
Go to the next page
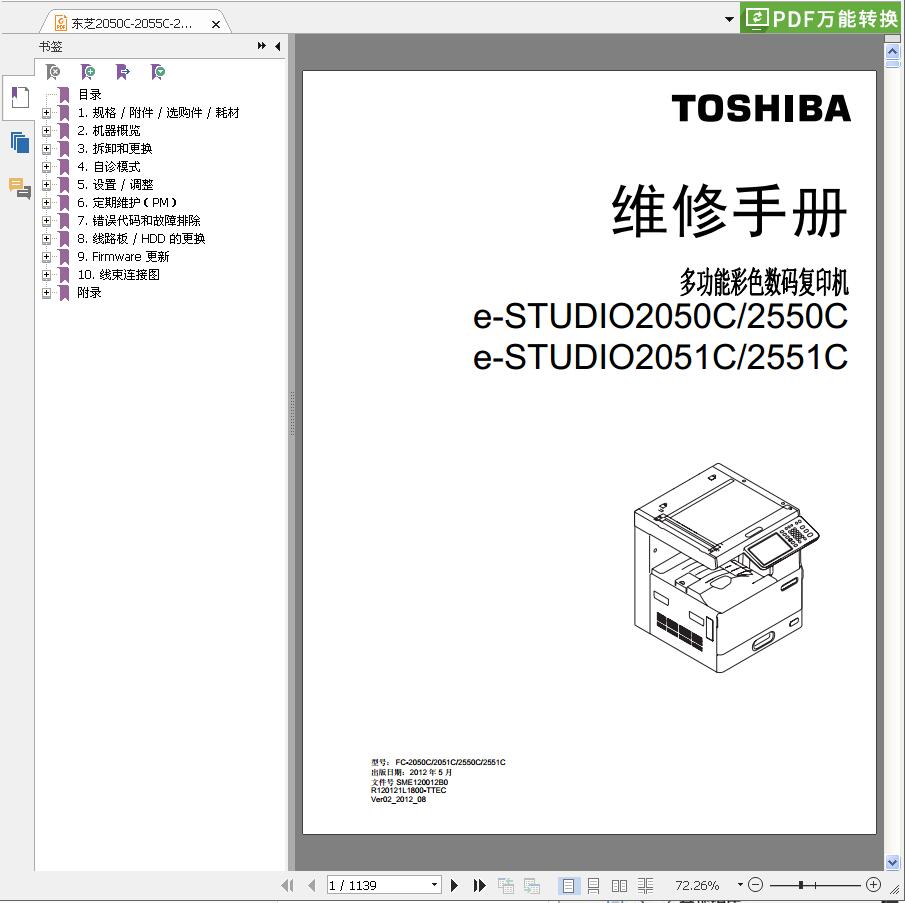coord(454,885)
